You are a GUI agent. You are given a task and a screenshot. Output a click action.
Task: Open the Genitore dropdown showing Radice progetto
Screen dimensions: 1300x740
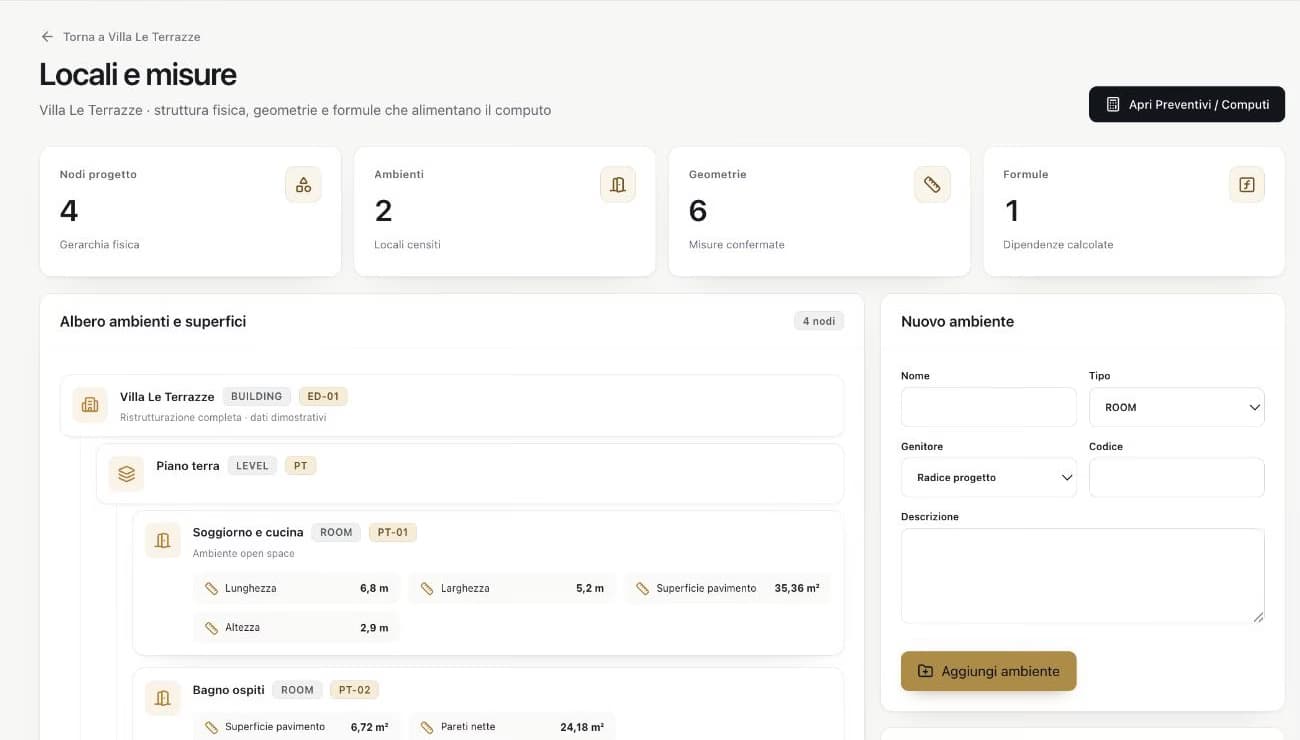click(989, 478)
